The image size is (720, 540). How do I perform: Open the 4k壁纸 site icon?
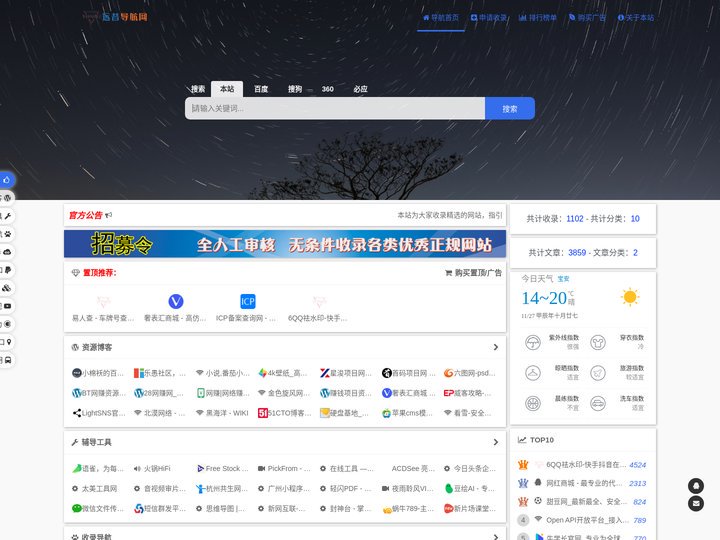coord(262,373)
